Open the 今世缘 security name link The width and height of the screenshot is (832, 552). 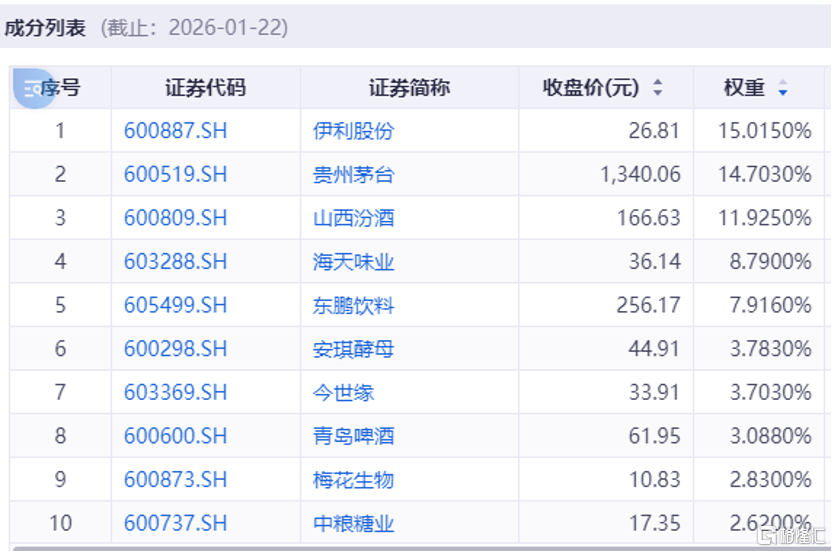(x=343, y=392)
